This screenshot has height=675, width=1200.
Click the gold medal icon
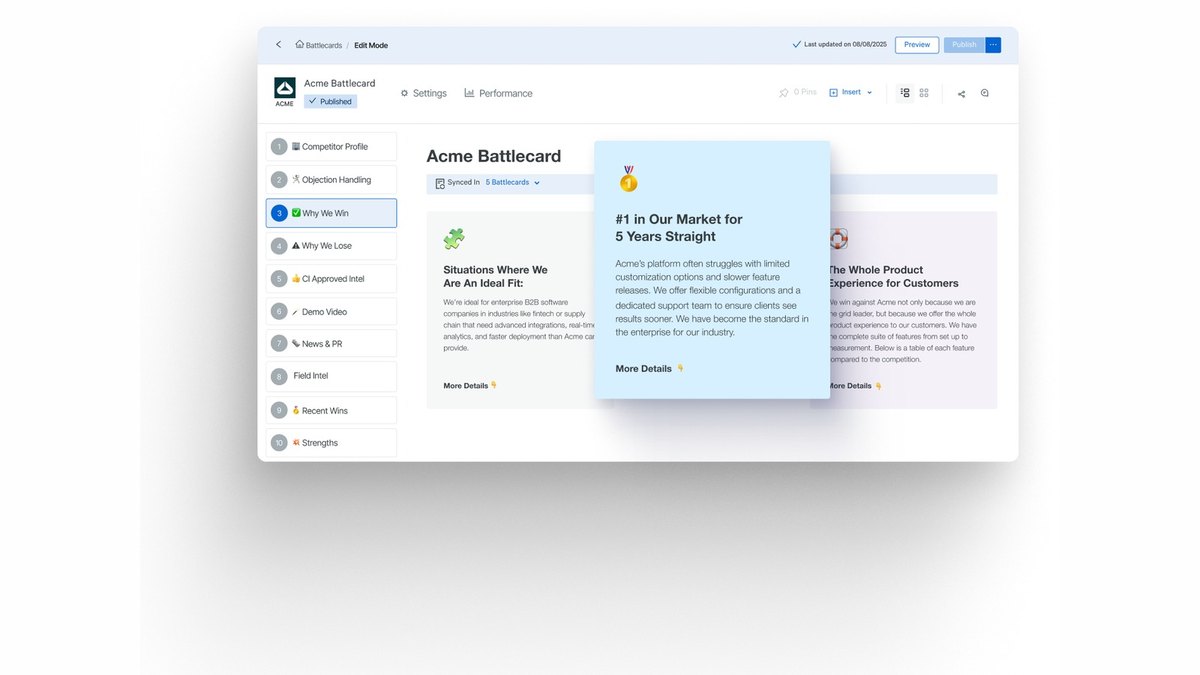point(628,179)
